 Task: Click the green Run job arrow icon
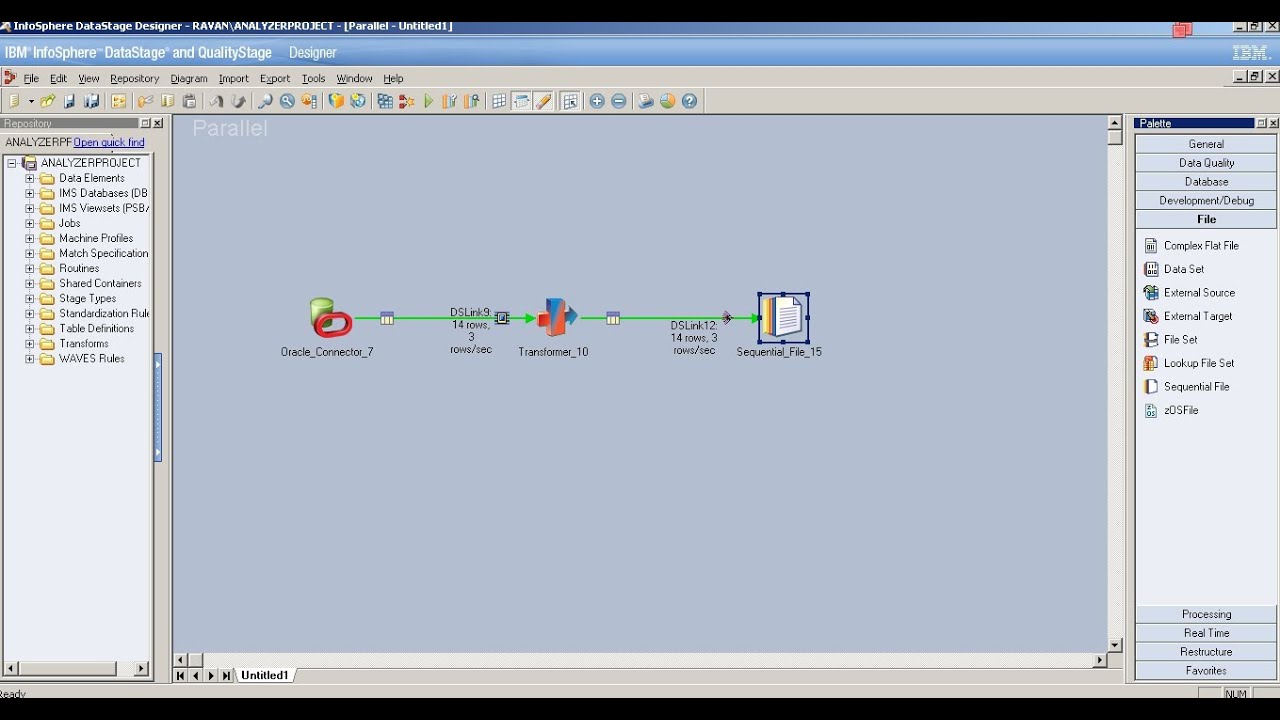click(429, 101)
